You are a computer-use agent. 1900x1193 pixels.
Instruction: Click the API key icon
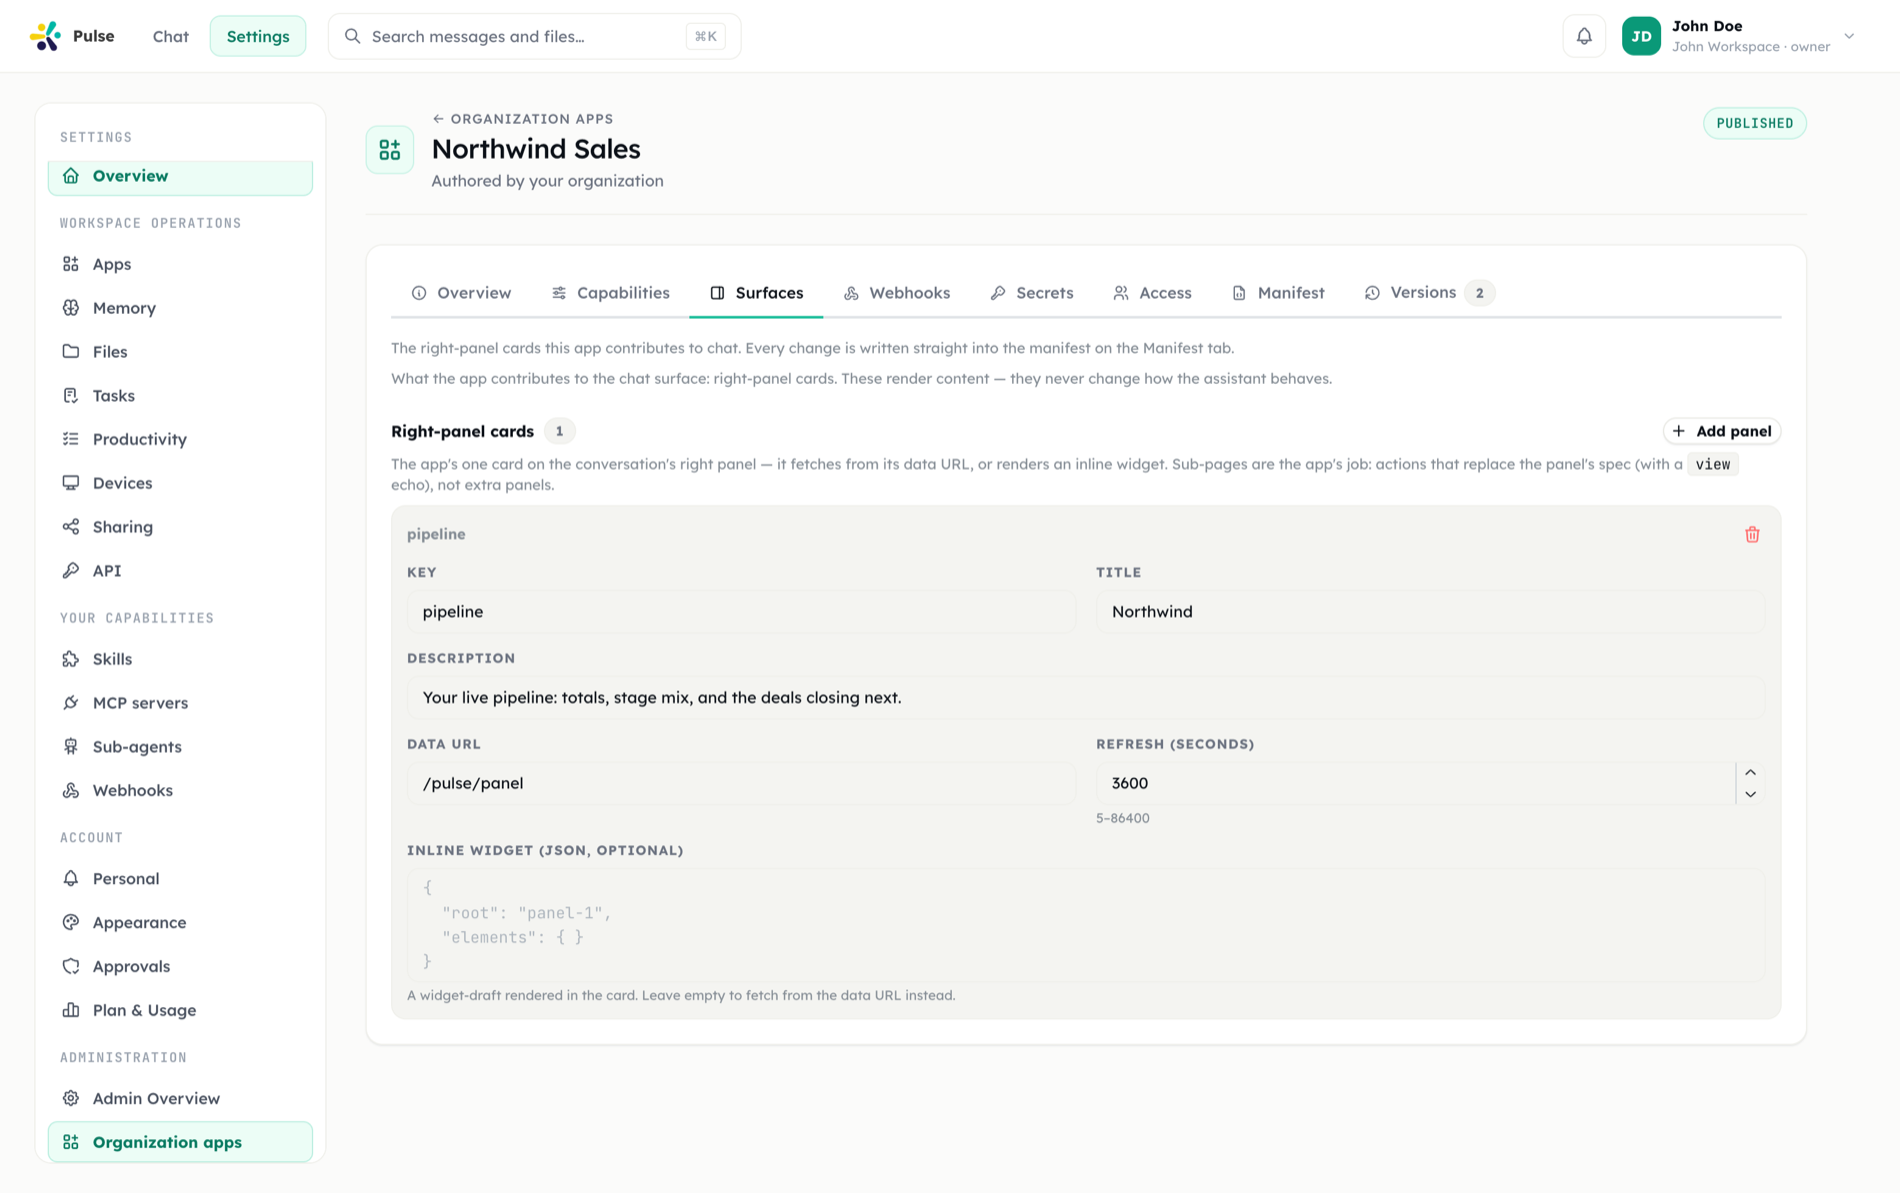point(71,570)
